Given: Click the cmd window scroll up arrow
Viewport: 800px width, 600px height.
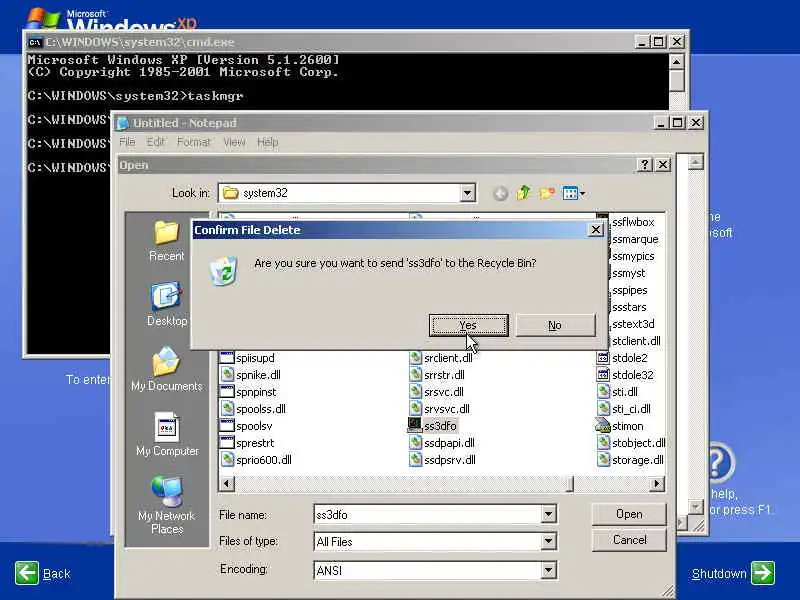Looking at the screenshot, I should pyautogui.click(x=676, y=62).
